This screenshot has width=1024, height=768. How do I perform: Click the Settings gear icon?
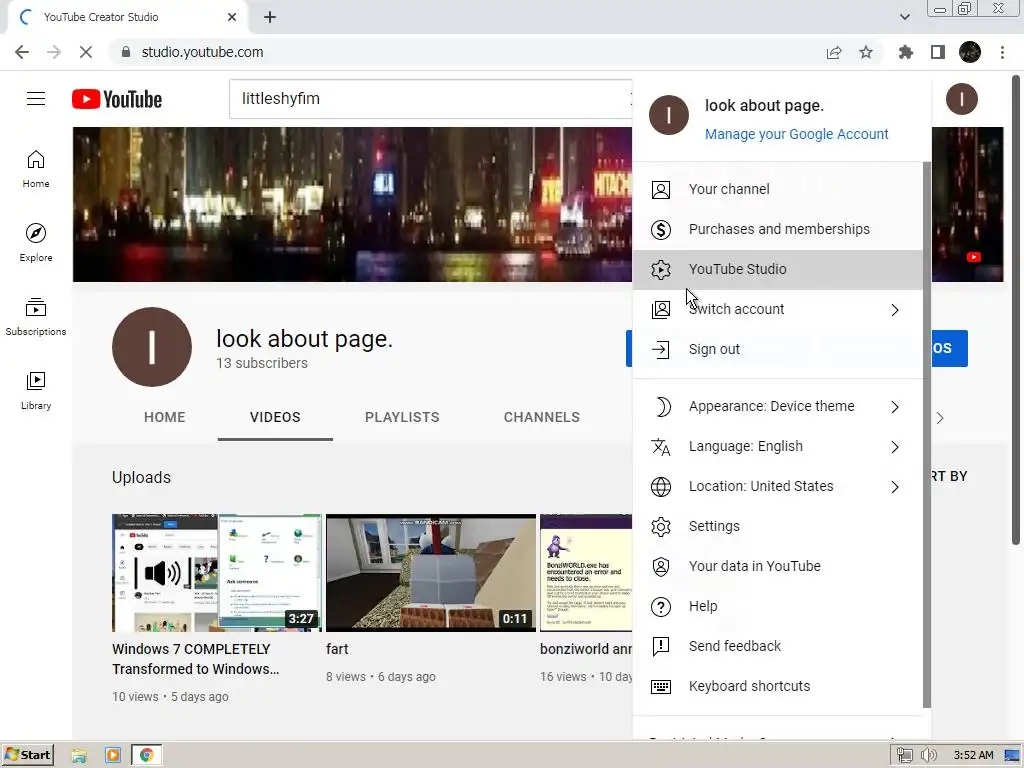661,526
